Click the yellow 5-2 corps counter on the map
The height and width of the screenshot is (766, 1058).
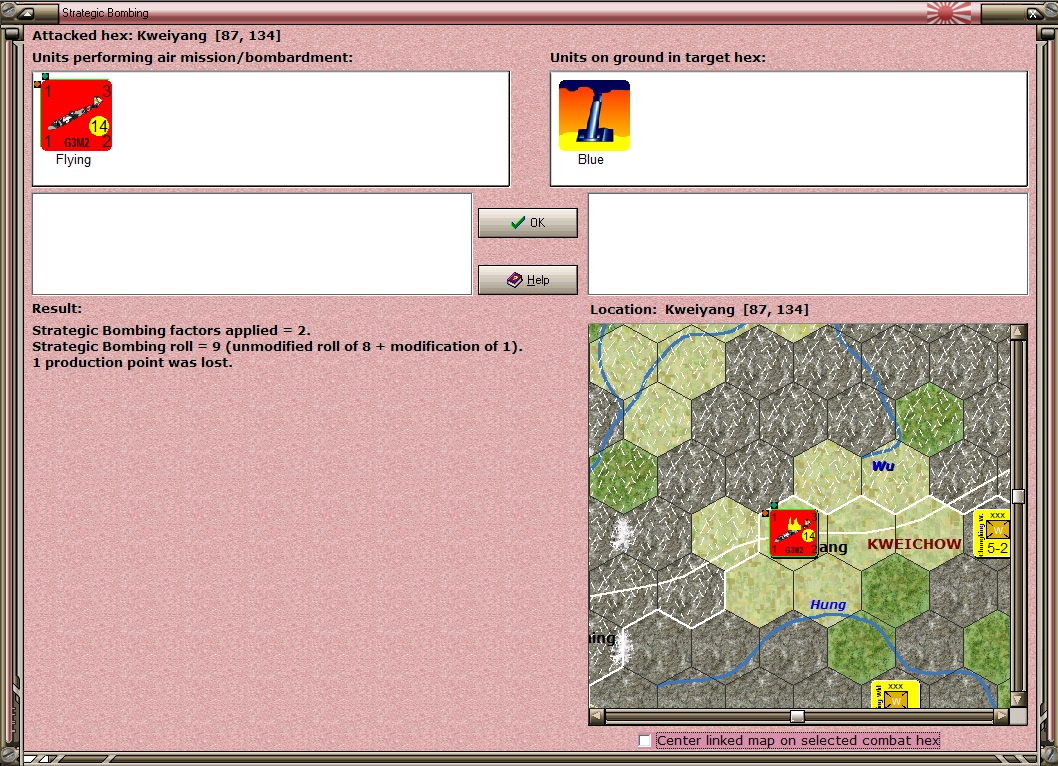point(993,534)
